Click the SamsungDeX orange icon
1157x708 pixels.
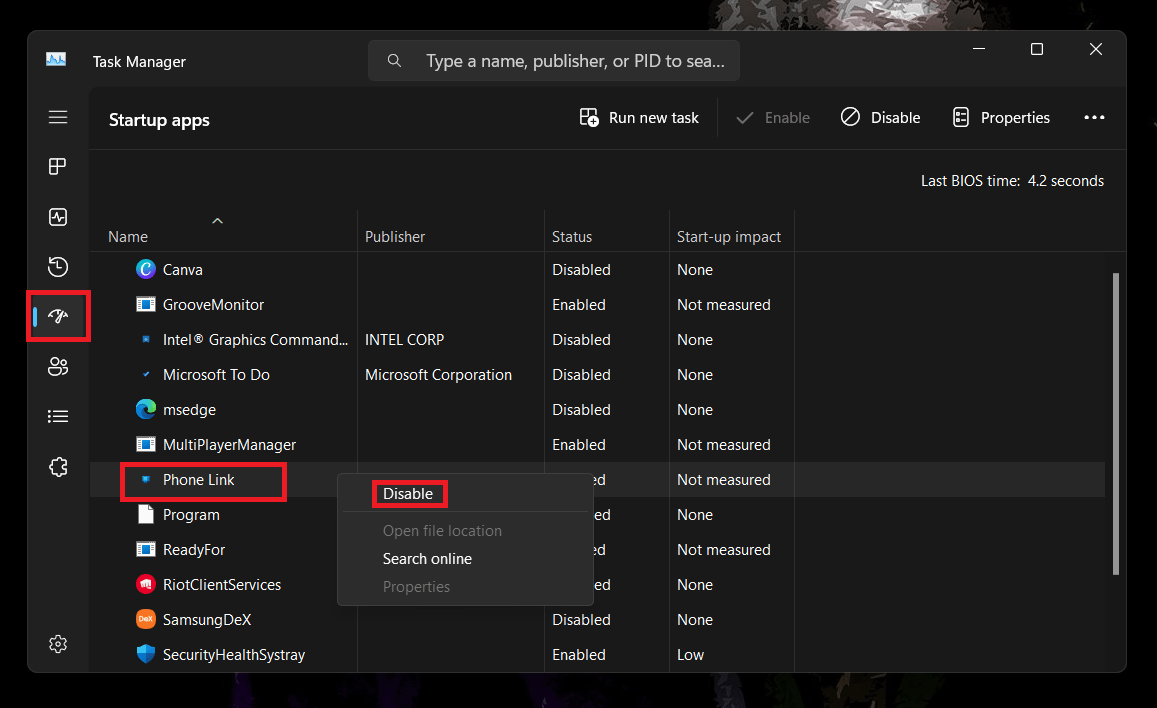pyautogui.click(x=146, y=619)
